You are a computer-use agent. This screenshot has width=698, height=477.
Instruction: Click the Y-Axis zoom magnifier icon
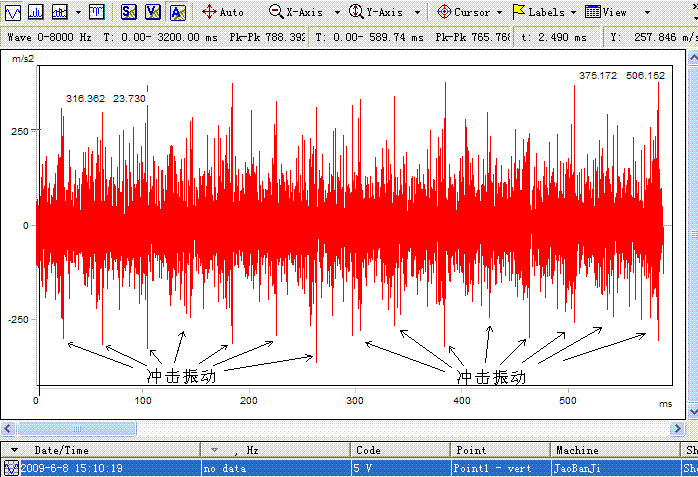tap(356, 12)
